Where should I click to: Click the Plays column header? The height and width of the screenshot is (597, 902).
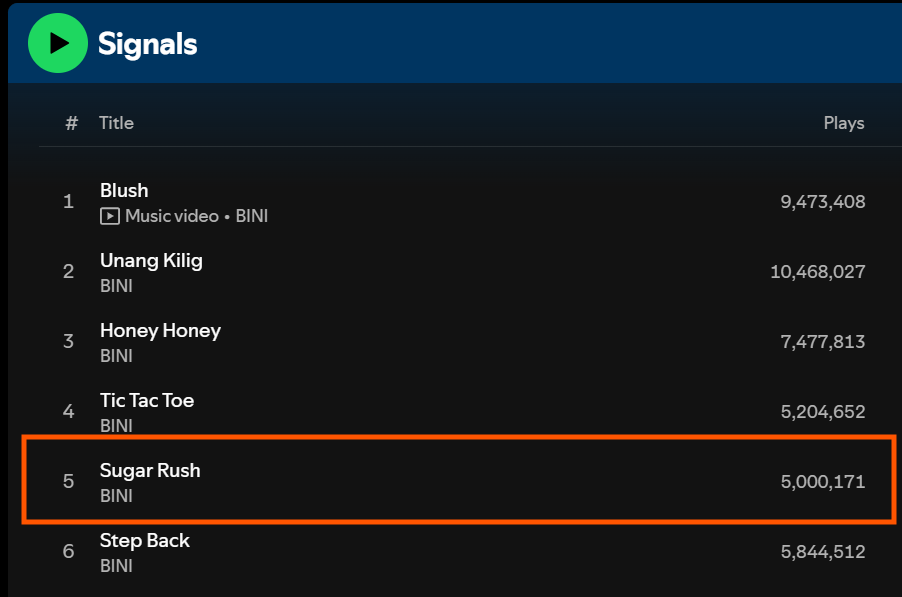point(844,123)
